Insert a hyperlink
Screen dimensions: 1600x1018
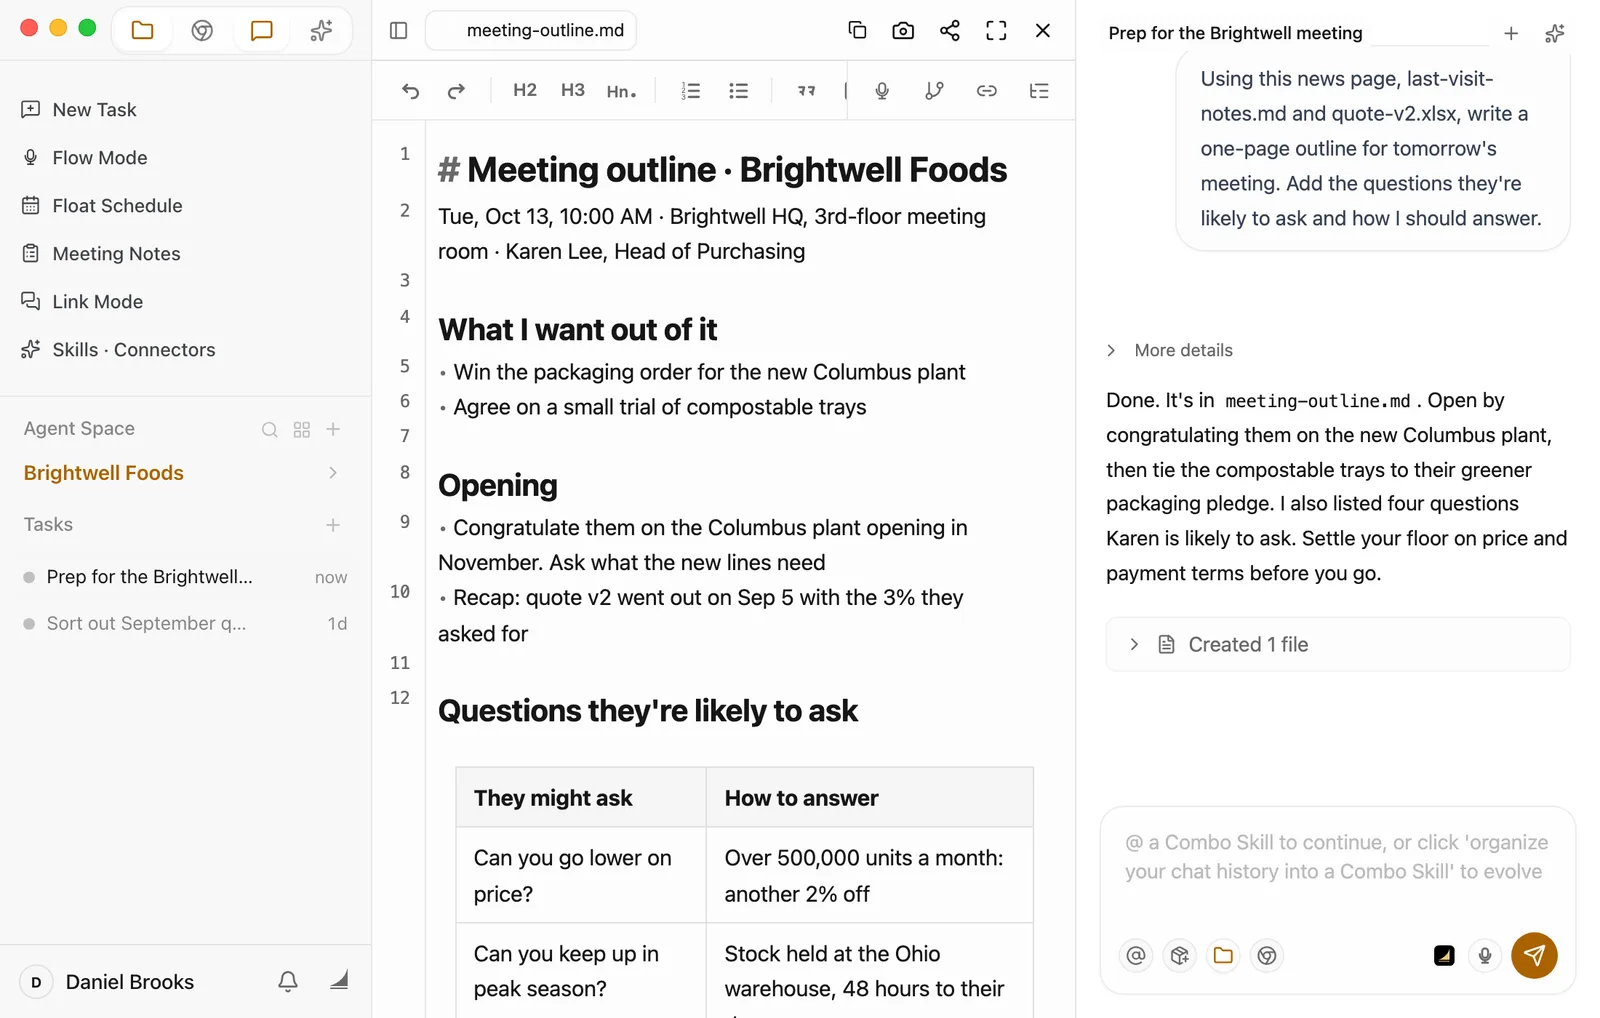986,91
